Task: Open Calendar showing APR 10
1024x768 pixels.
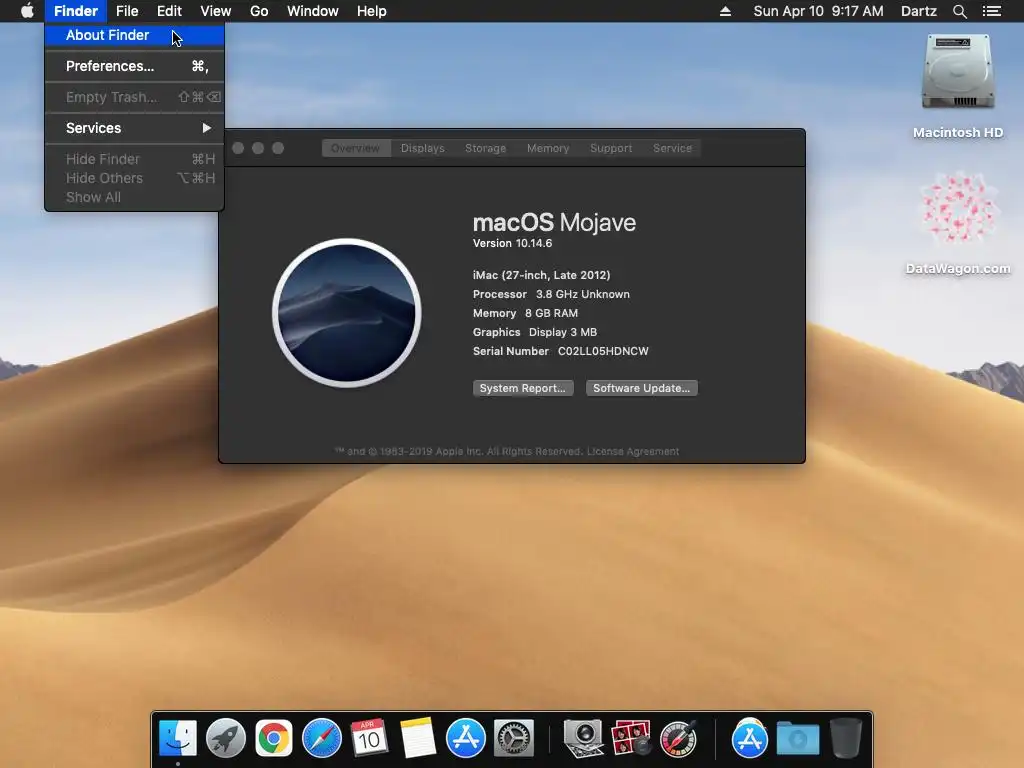Action: (x=369, y=738)
